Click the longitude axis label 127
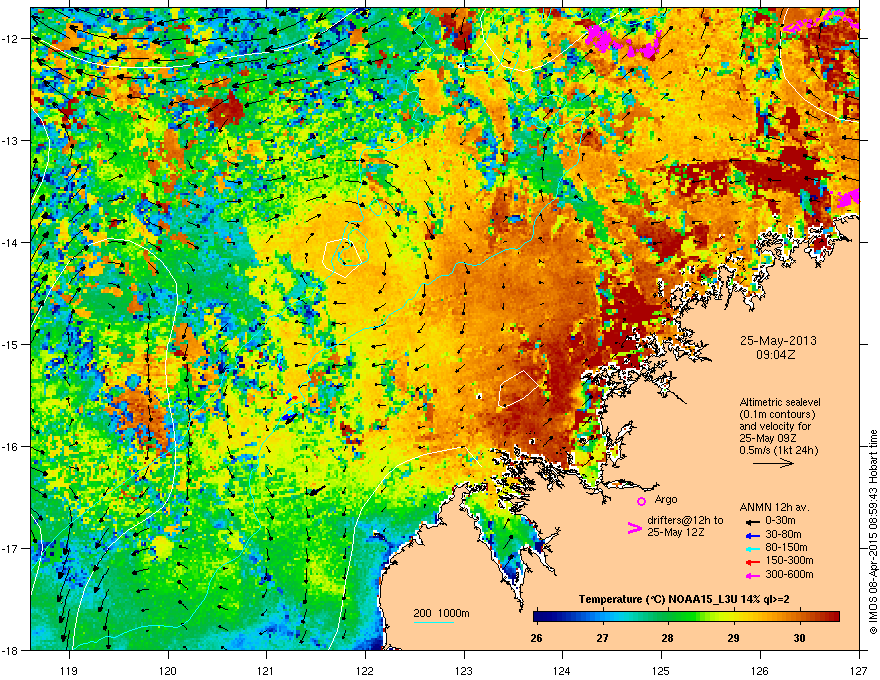Image resolution: width=880 pixels, height=680 pixels. click(858, 670)
